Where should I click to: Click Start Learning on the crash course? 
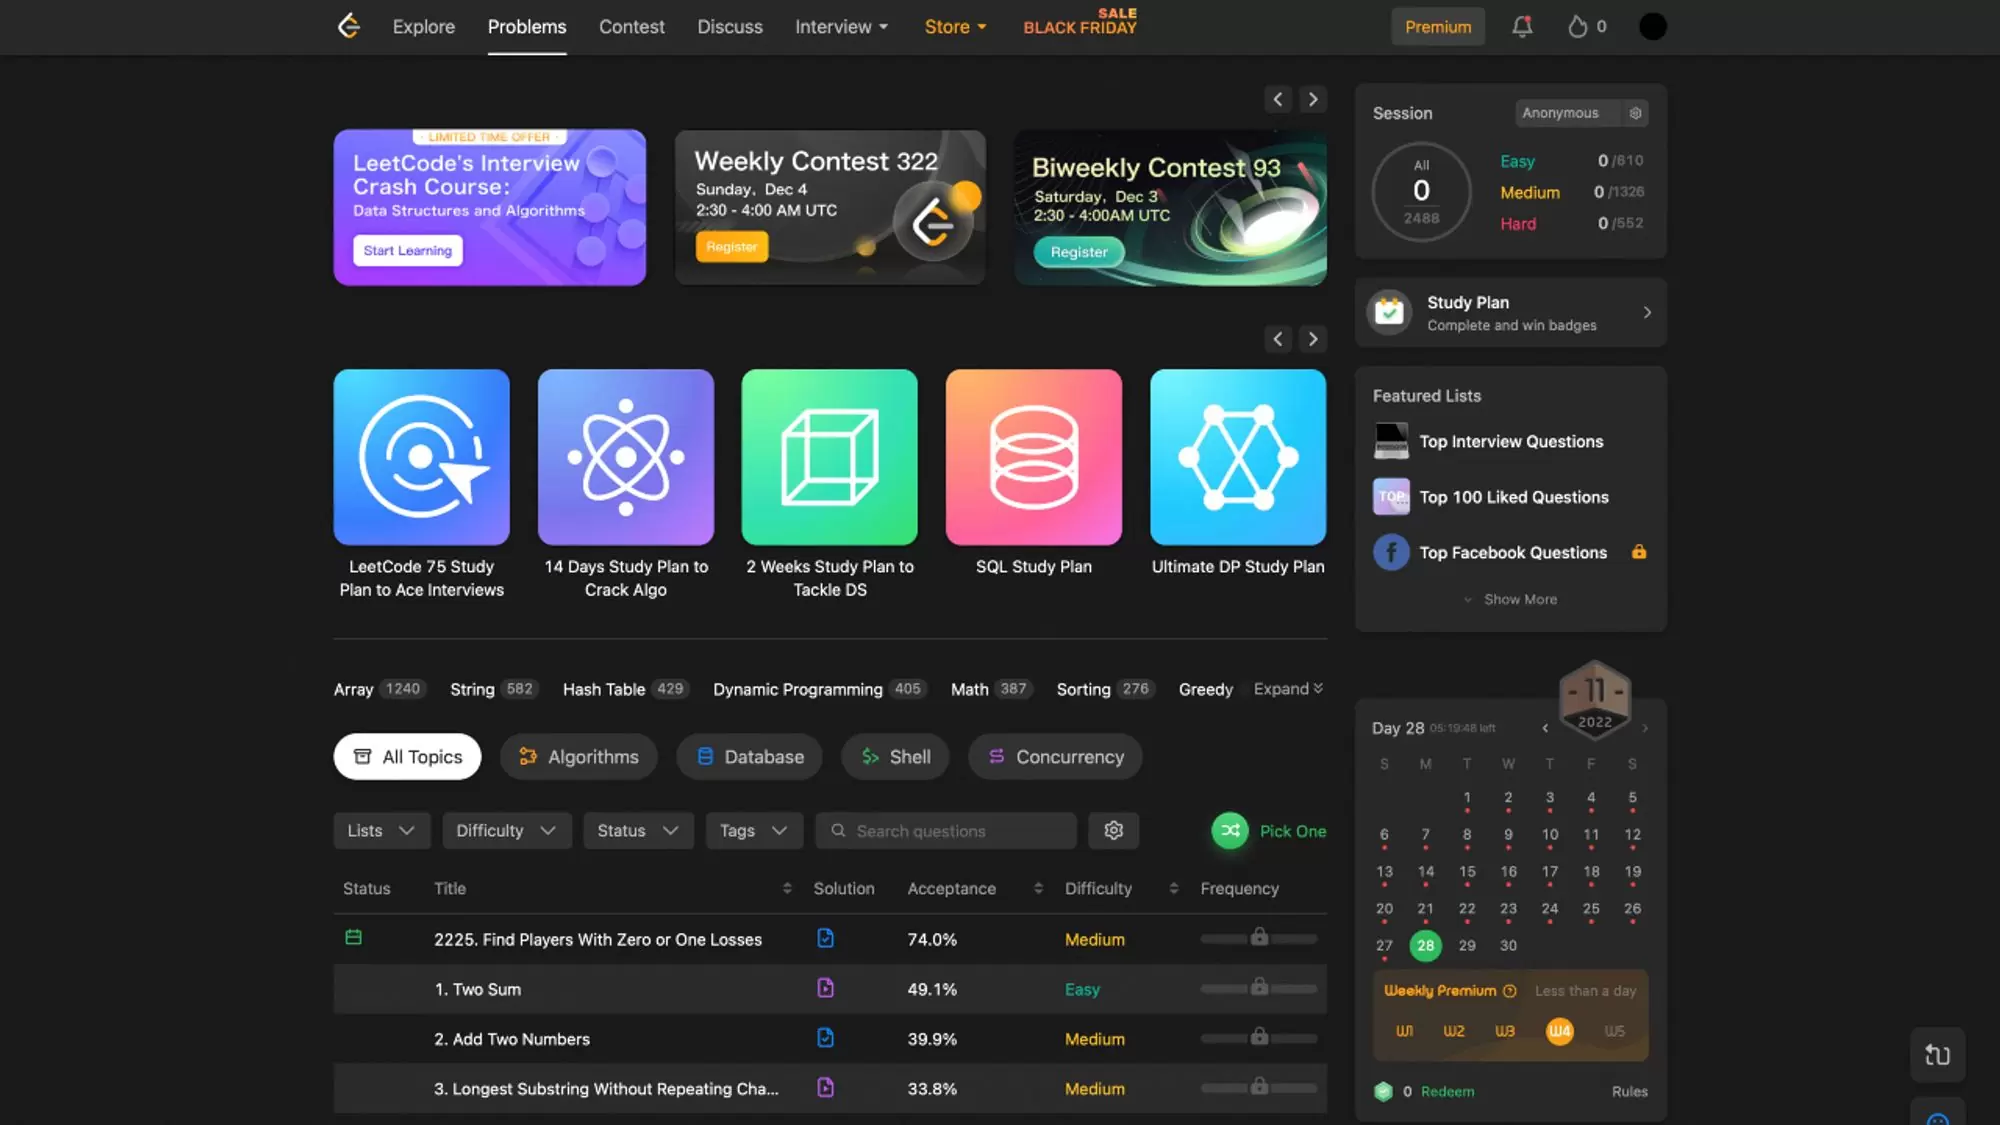point(407,250)
